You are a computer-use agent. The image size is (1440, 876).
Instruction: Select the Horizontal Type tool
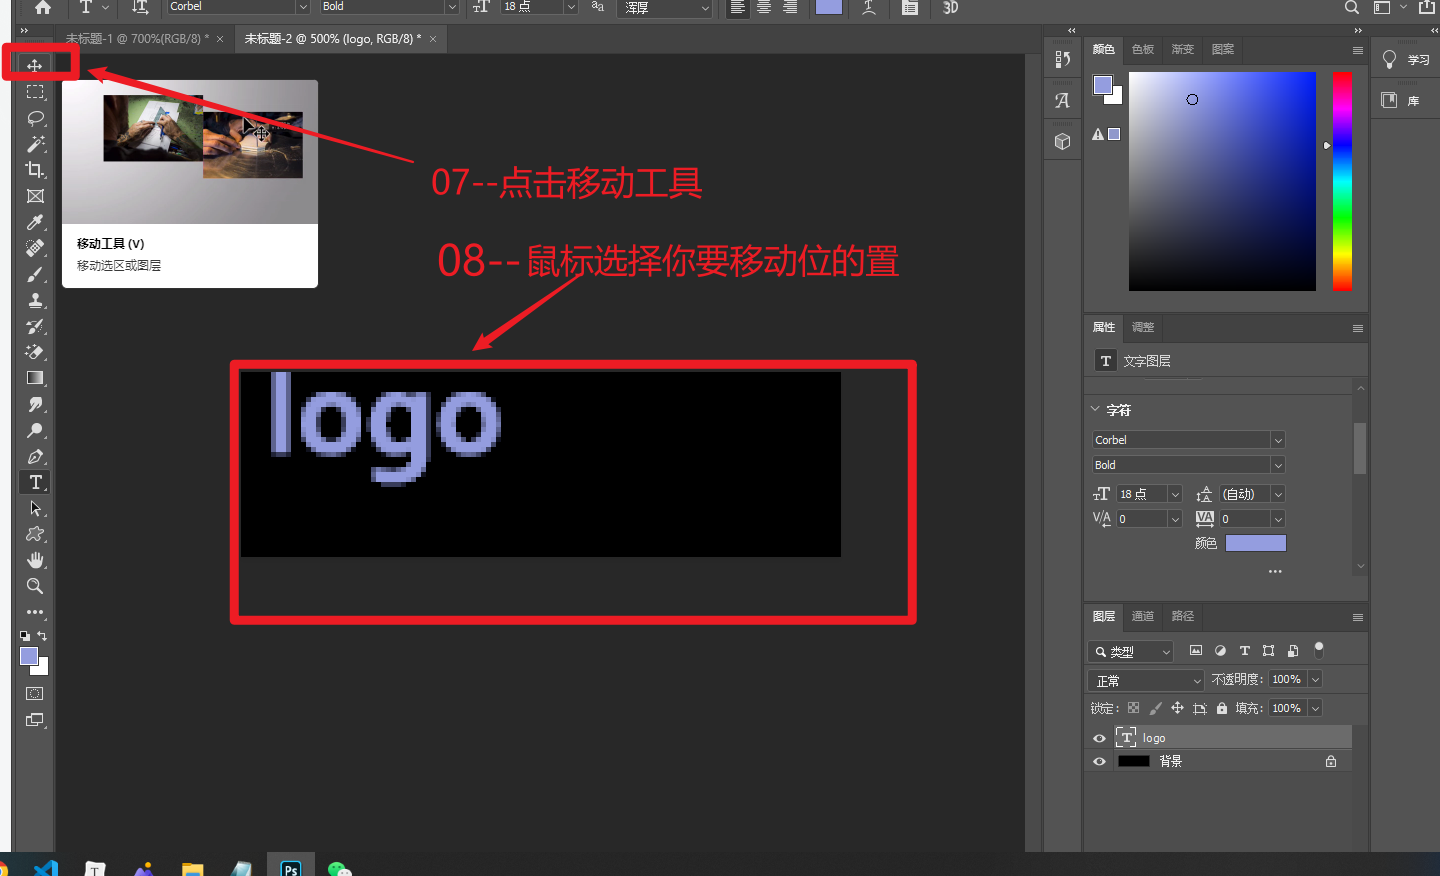point(35,482)
